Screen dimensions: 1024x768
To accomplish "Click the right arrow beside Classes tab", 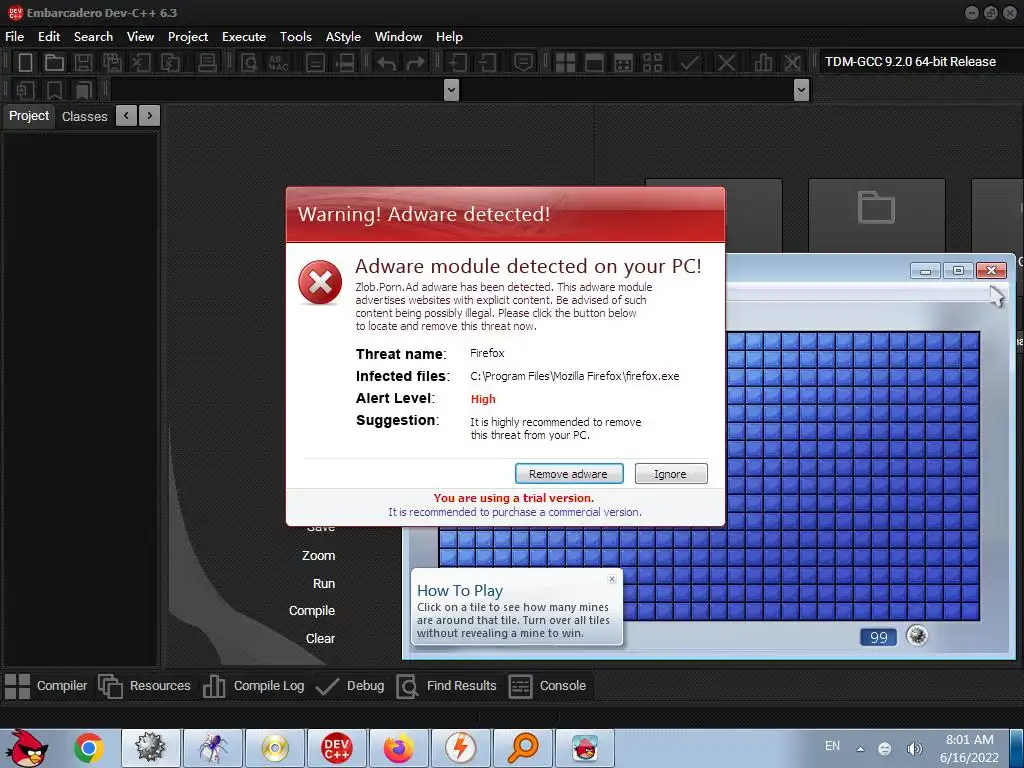I will click(150, 116).
